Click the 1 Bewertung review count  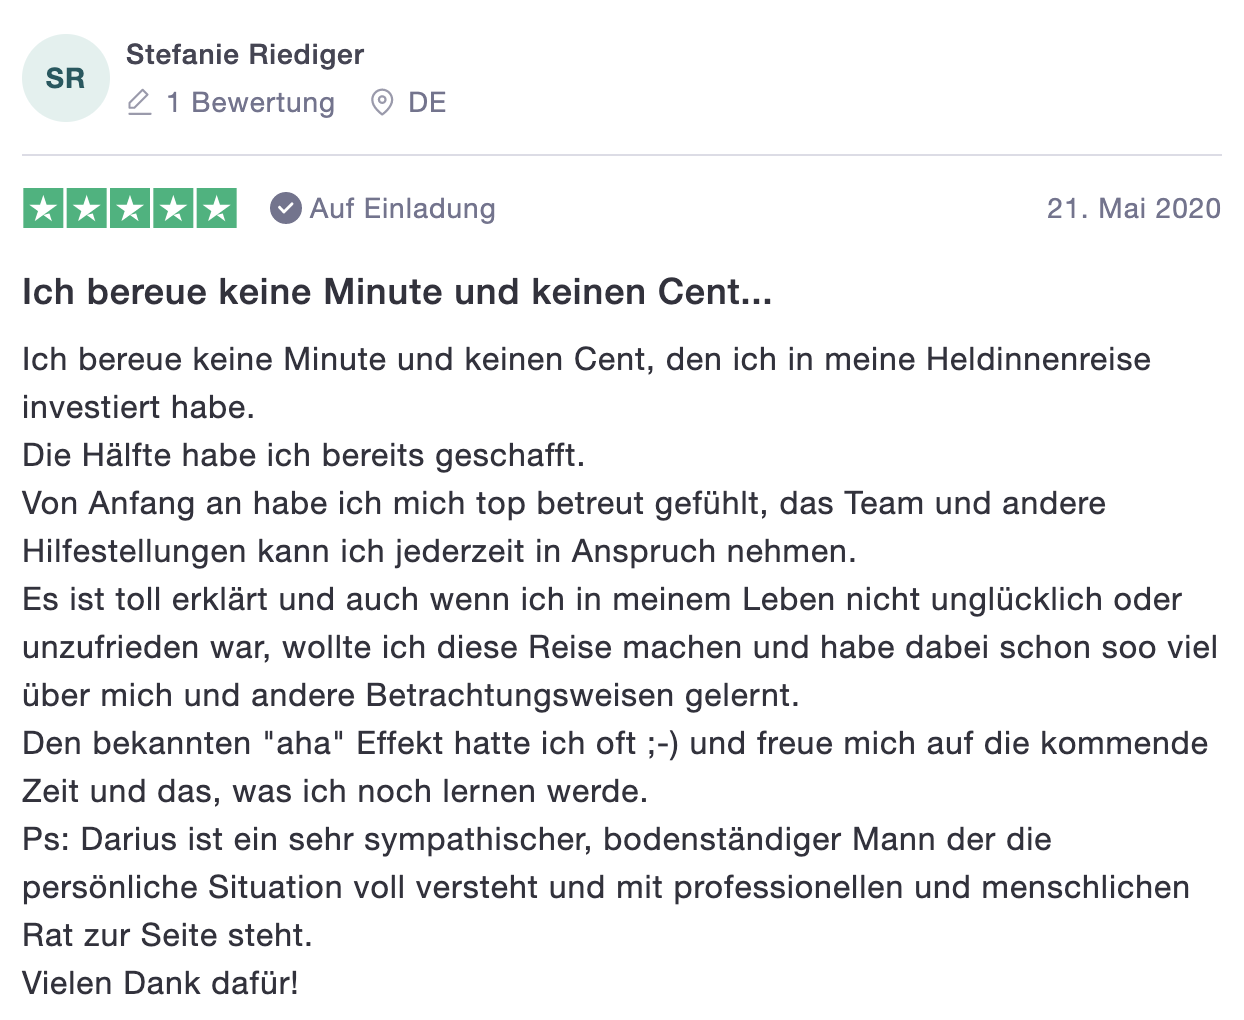[x=250, y=102]
